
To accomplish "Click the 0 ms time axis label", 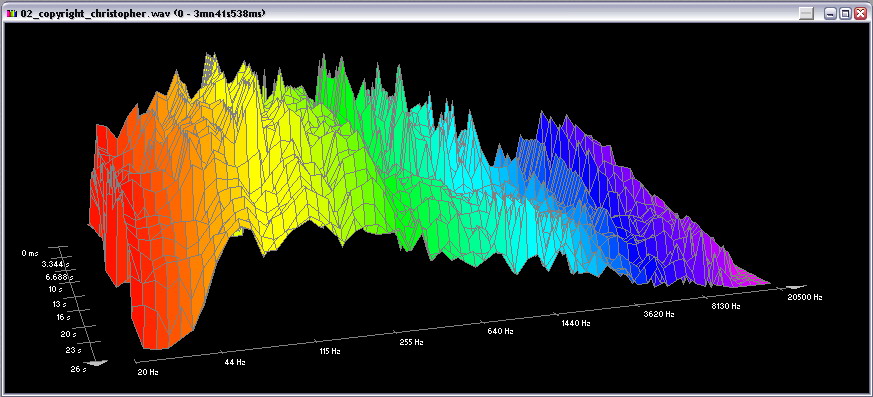I will [30, 253].
